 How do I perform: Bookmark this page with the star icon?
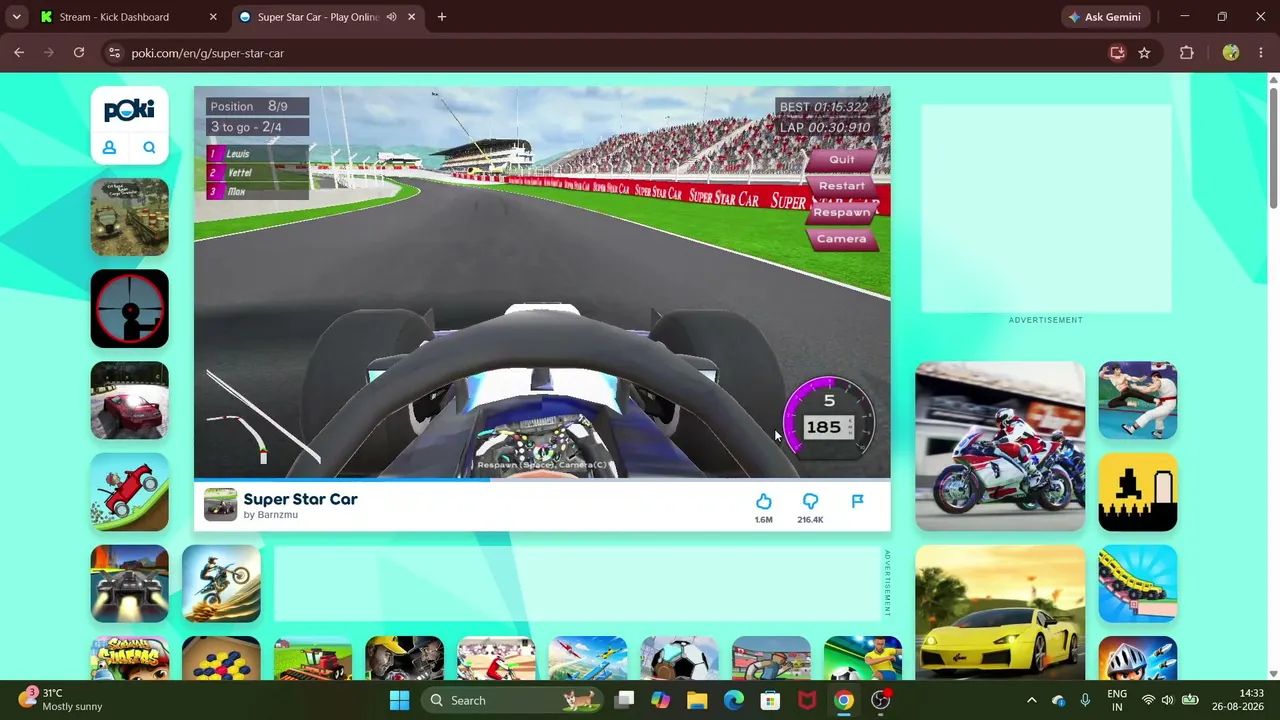tap(1144, 53)
